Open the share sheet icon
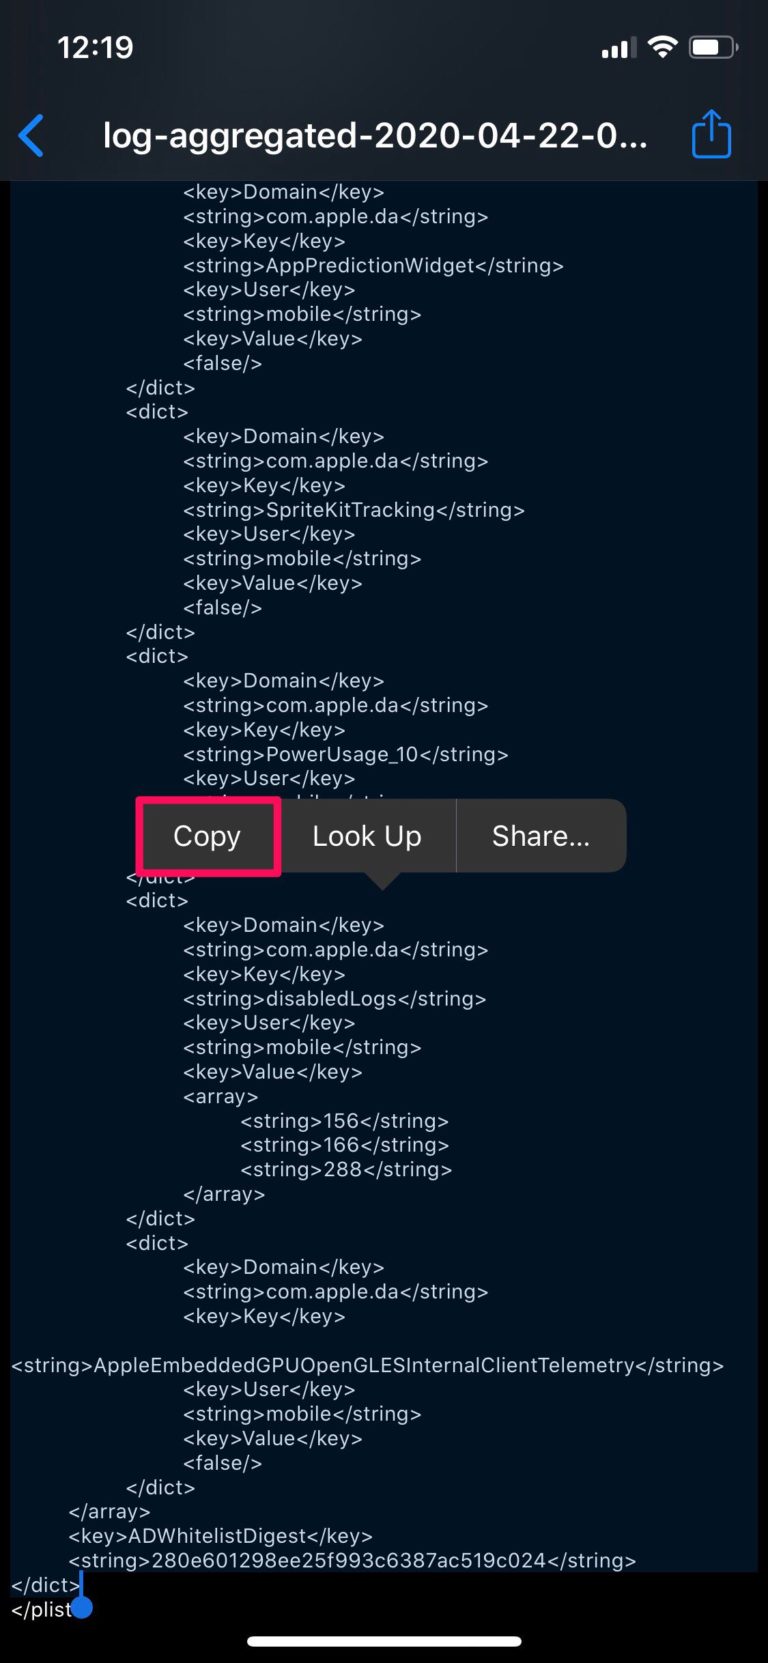Viewport: 768px width, 1663px height. tap(711, 134)
